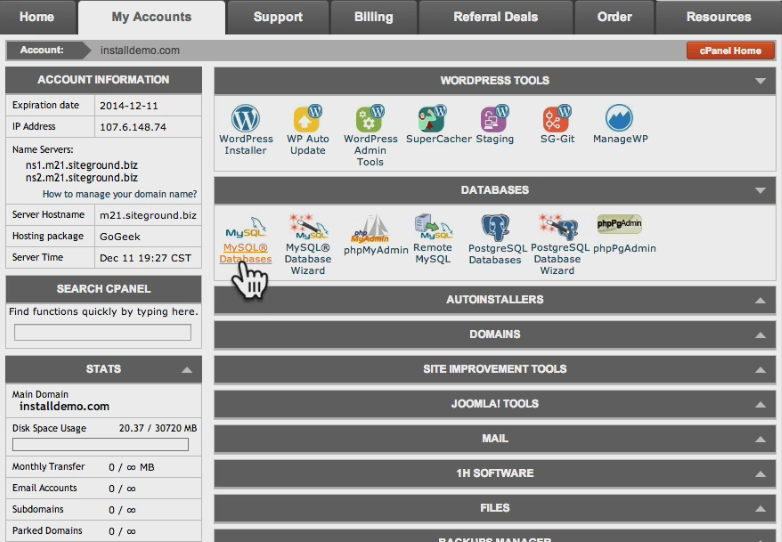Expand the Autoinstallers section

[x=495, y=300]
